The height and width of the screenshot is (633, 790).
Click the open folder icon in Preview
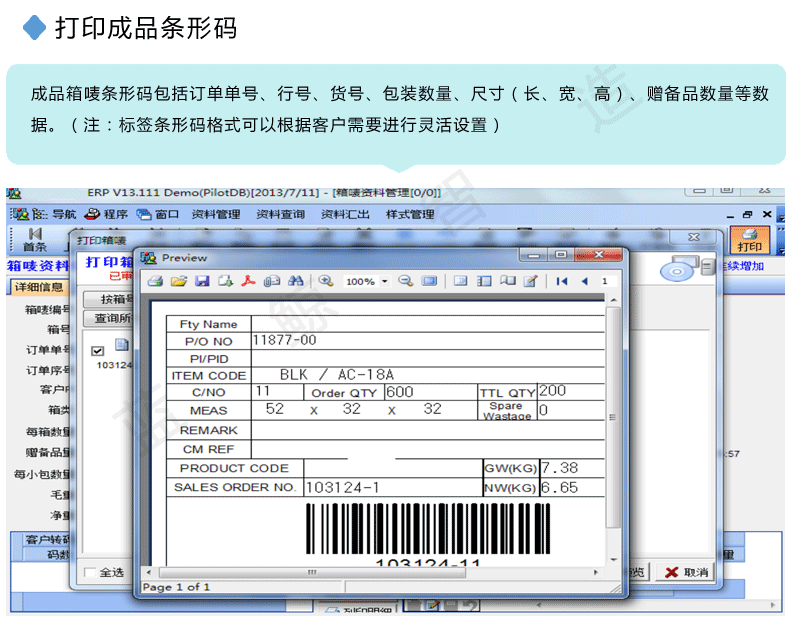178,282
